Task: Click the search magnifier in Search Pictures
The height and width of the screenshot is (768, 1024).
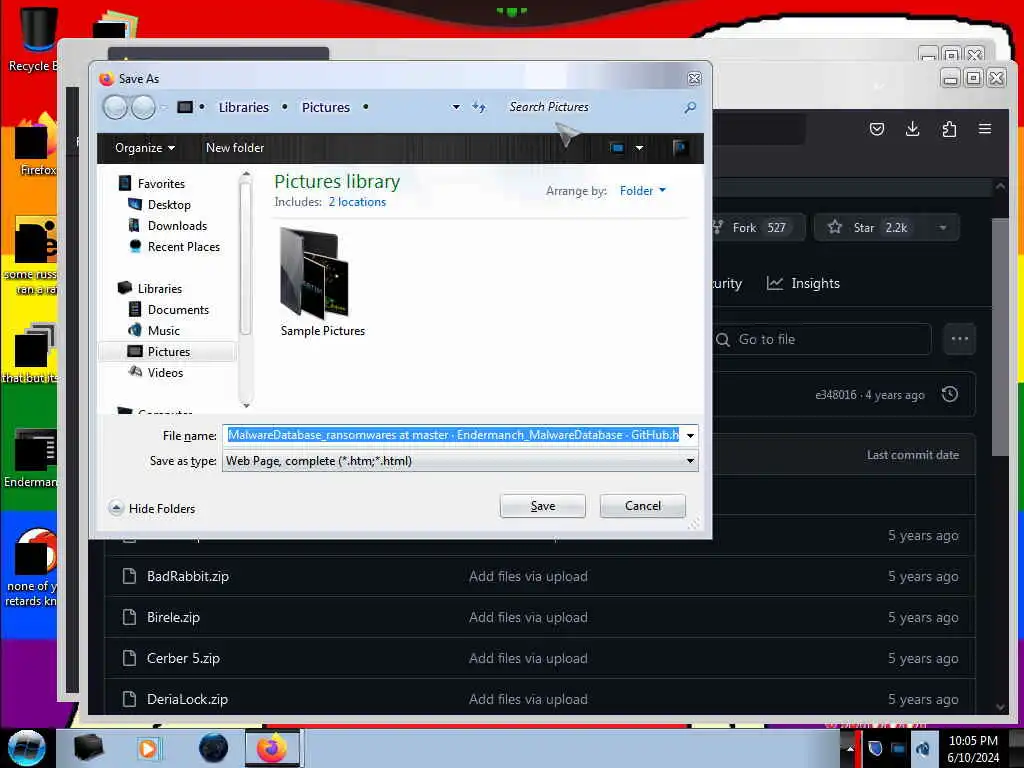Action: coord(690,107)
